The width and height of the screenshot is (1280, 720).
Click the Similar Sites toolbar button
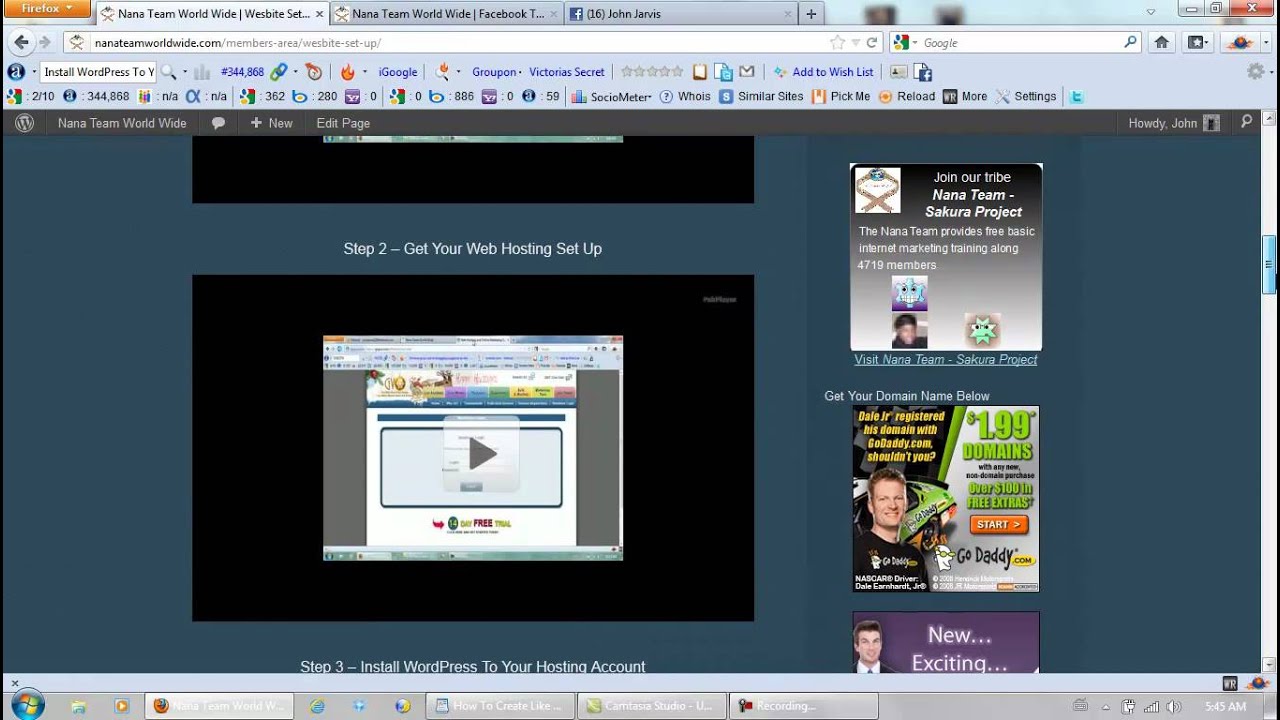(761, 97)
